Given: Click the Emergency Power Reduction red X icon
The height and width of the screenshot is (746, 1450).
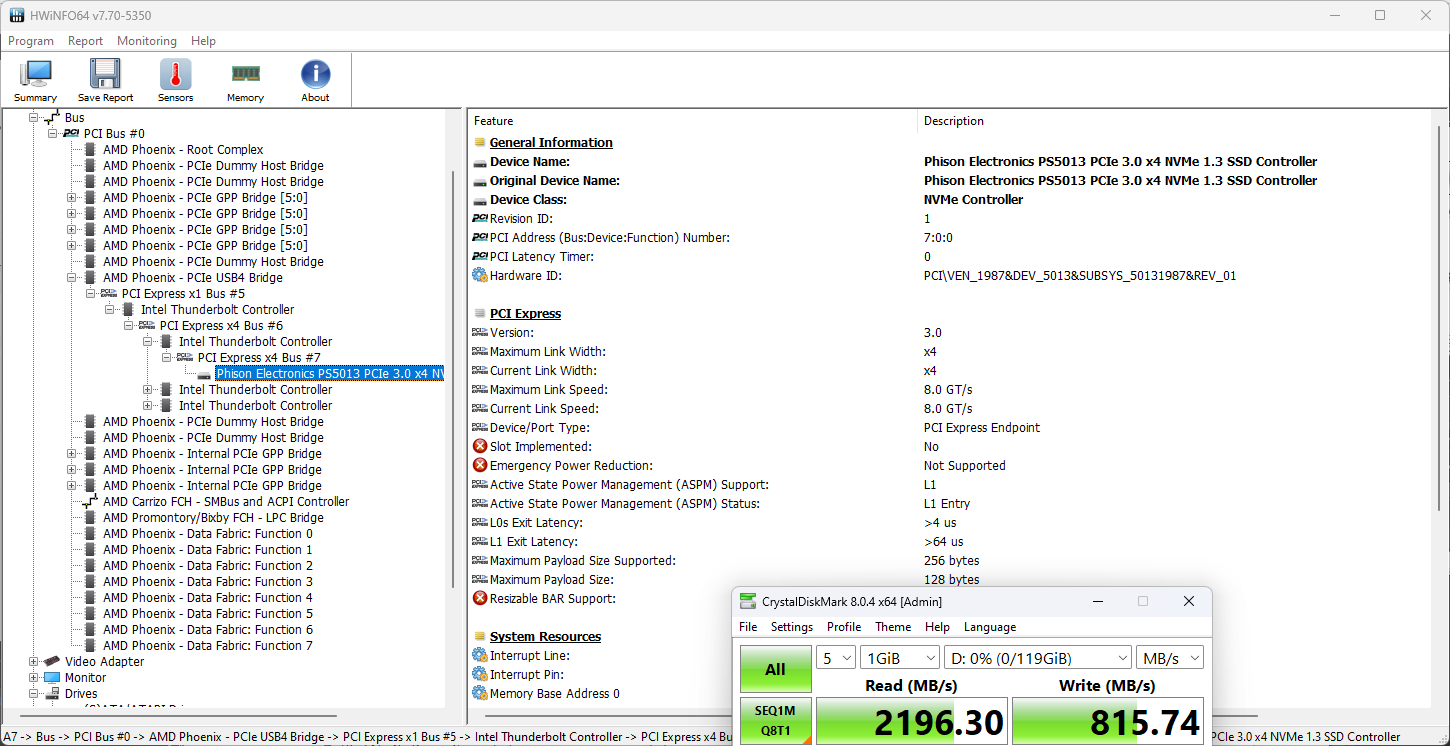Looking at the screenshot, I should click(x=480, y=465).
